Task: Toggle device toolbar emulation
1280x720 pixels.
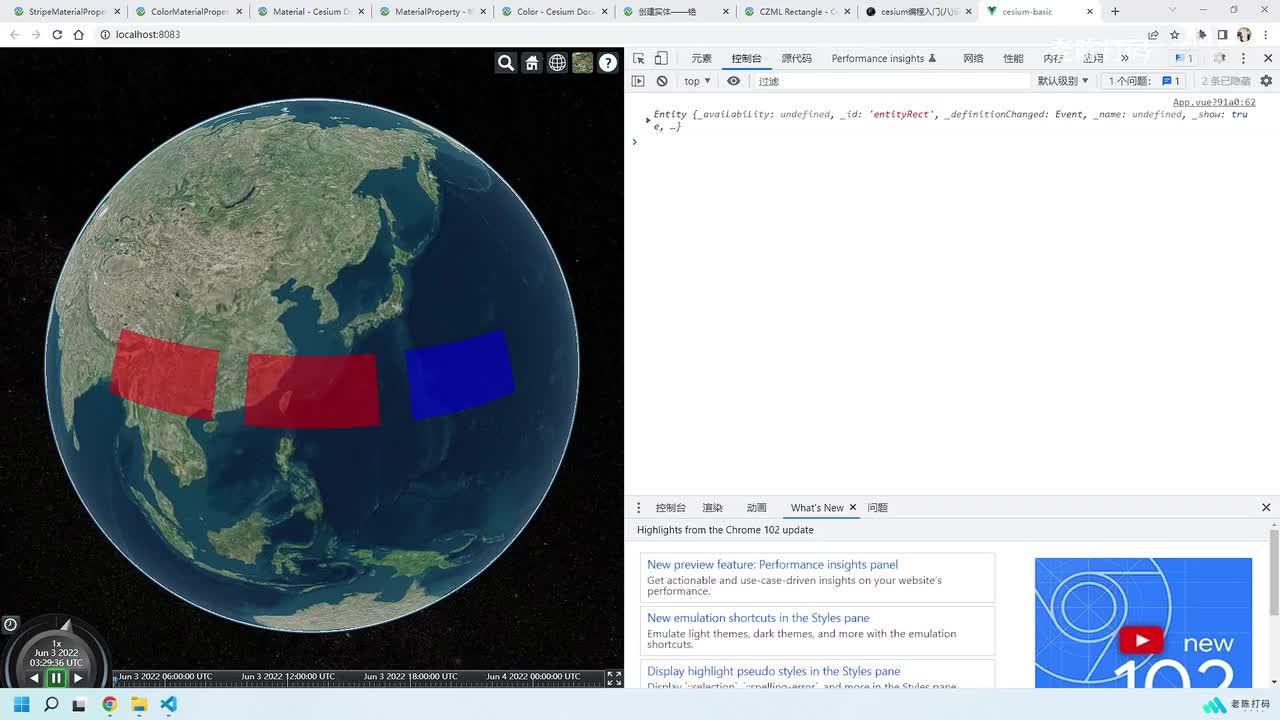Action: (x=661, y=59)
